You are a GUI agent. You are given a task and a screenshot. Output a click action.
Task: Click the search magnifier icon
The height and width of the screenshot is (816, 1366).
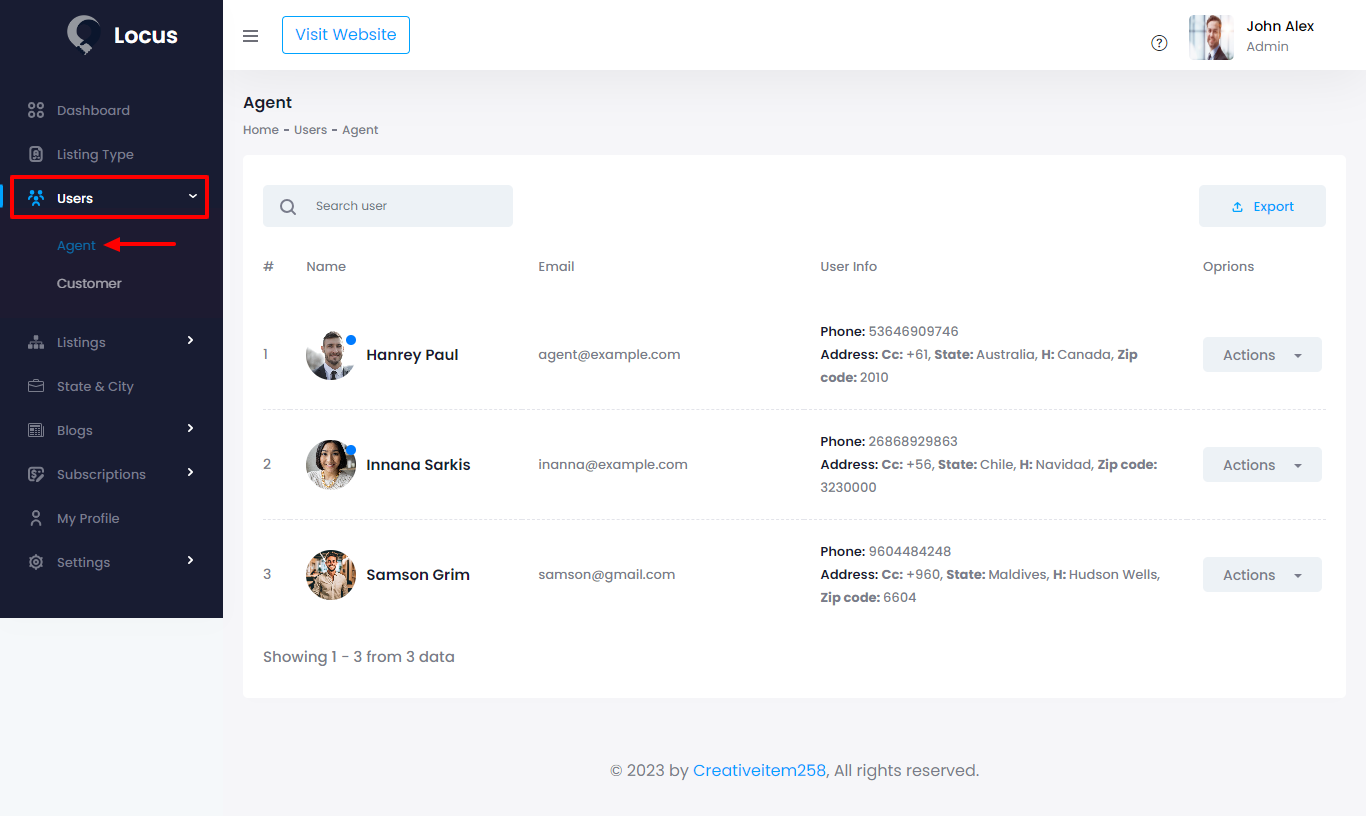(x=288, y=205)
